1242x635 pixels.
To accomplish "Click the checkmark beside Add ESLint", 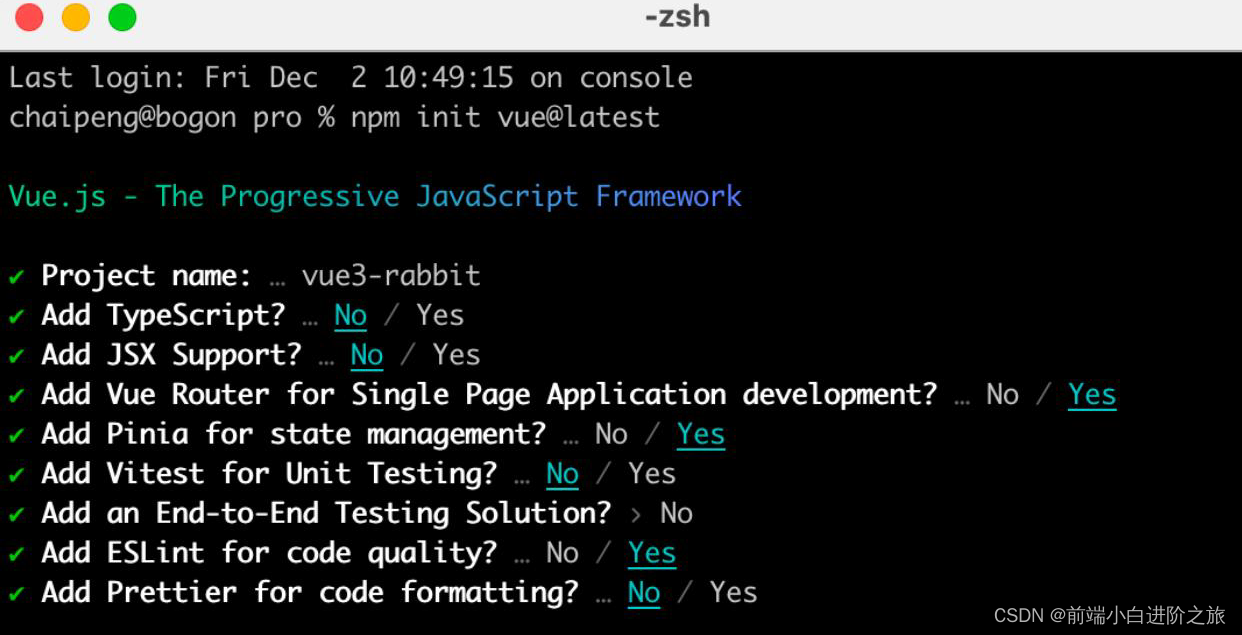I will [x=16, y=554].
